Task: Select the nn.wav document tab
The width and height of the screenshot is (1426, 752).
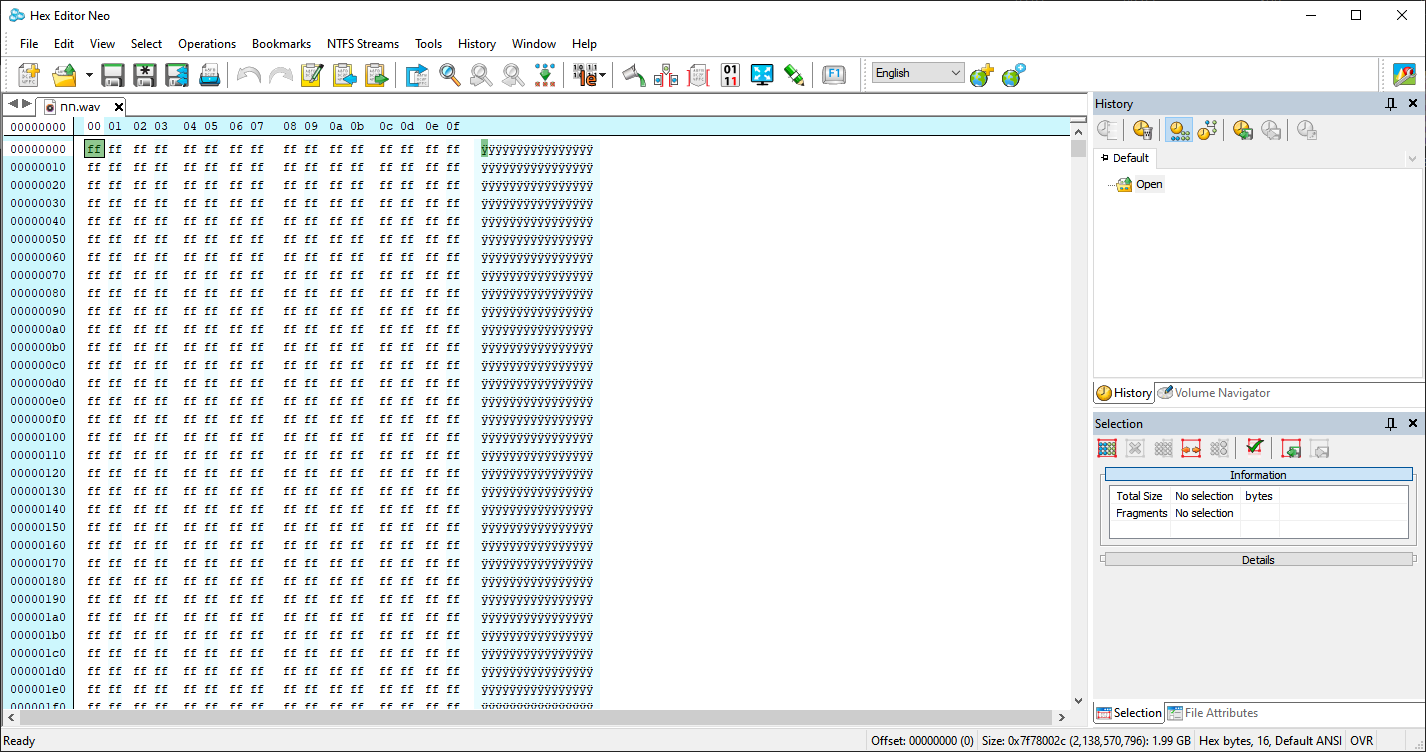Action: (x=79, y=106)
